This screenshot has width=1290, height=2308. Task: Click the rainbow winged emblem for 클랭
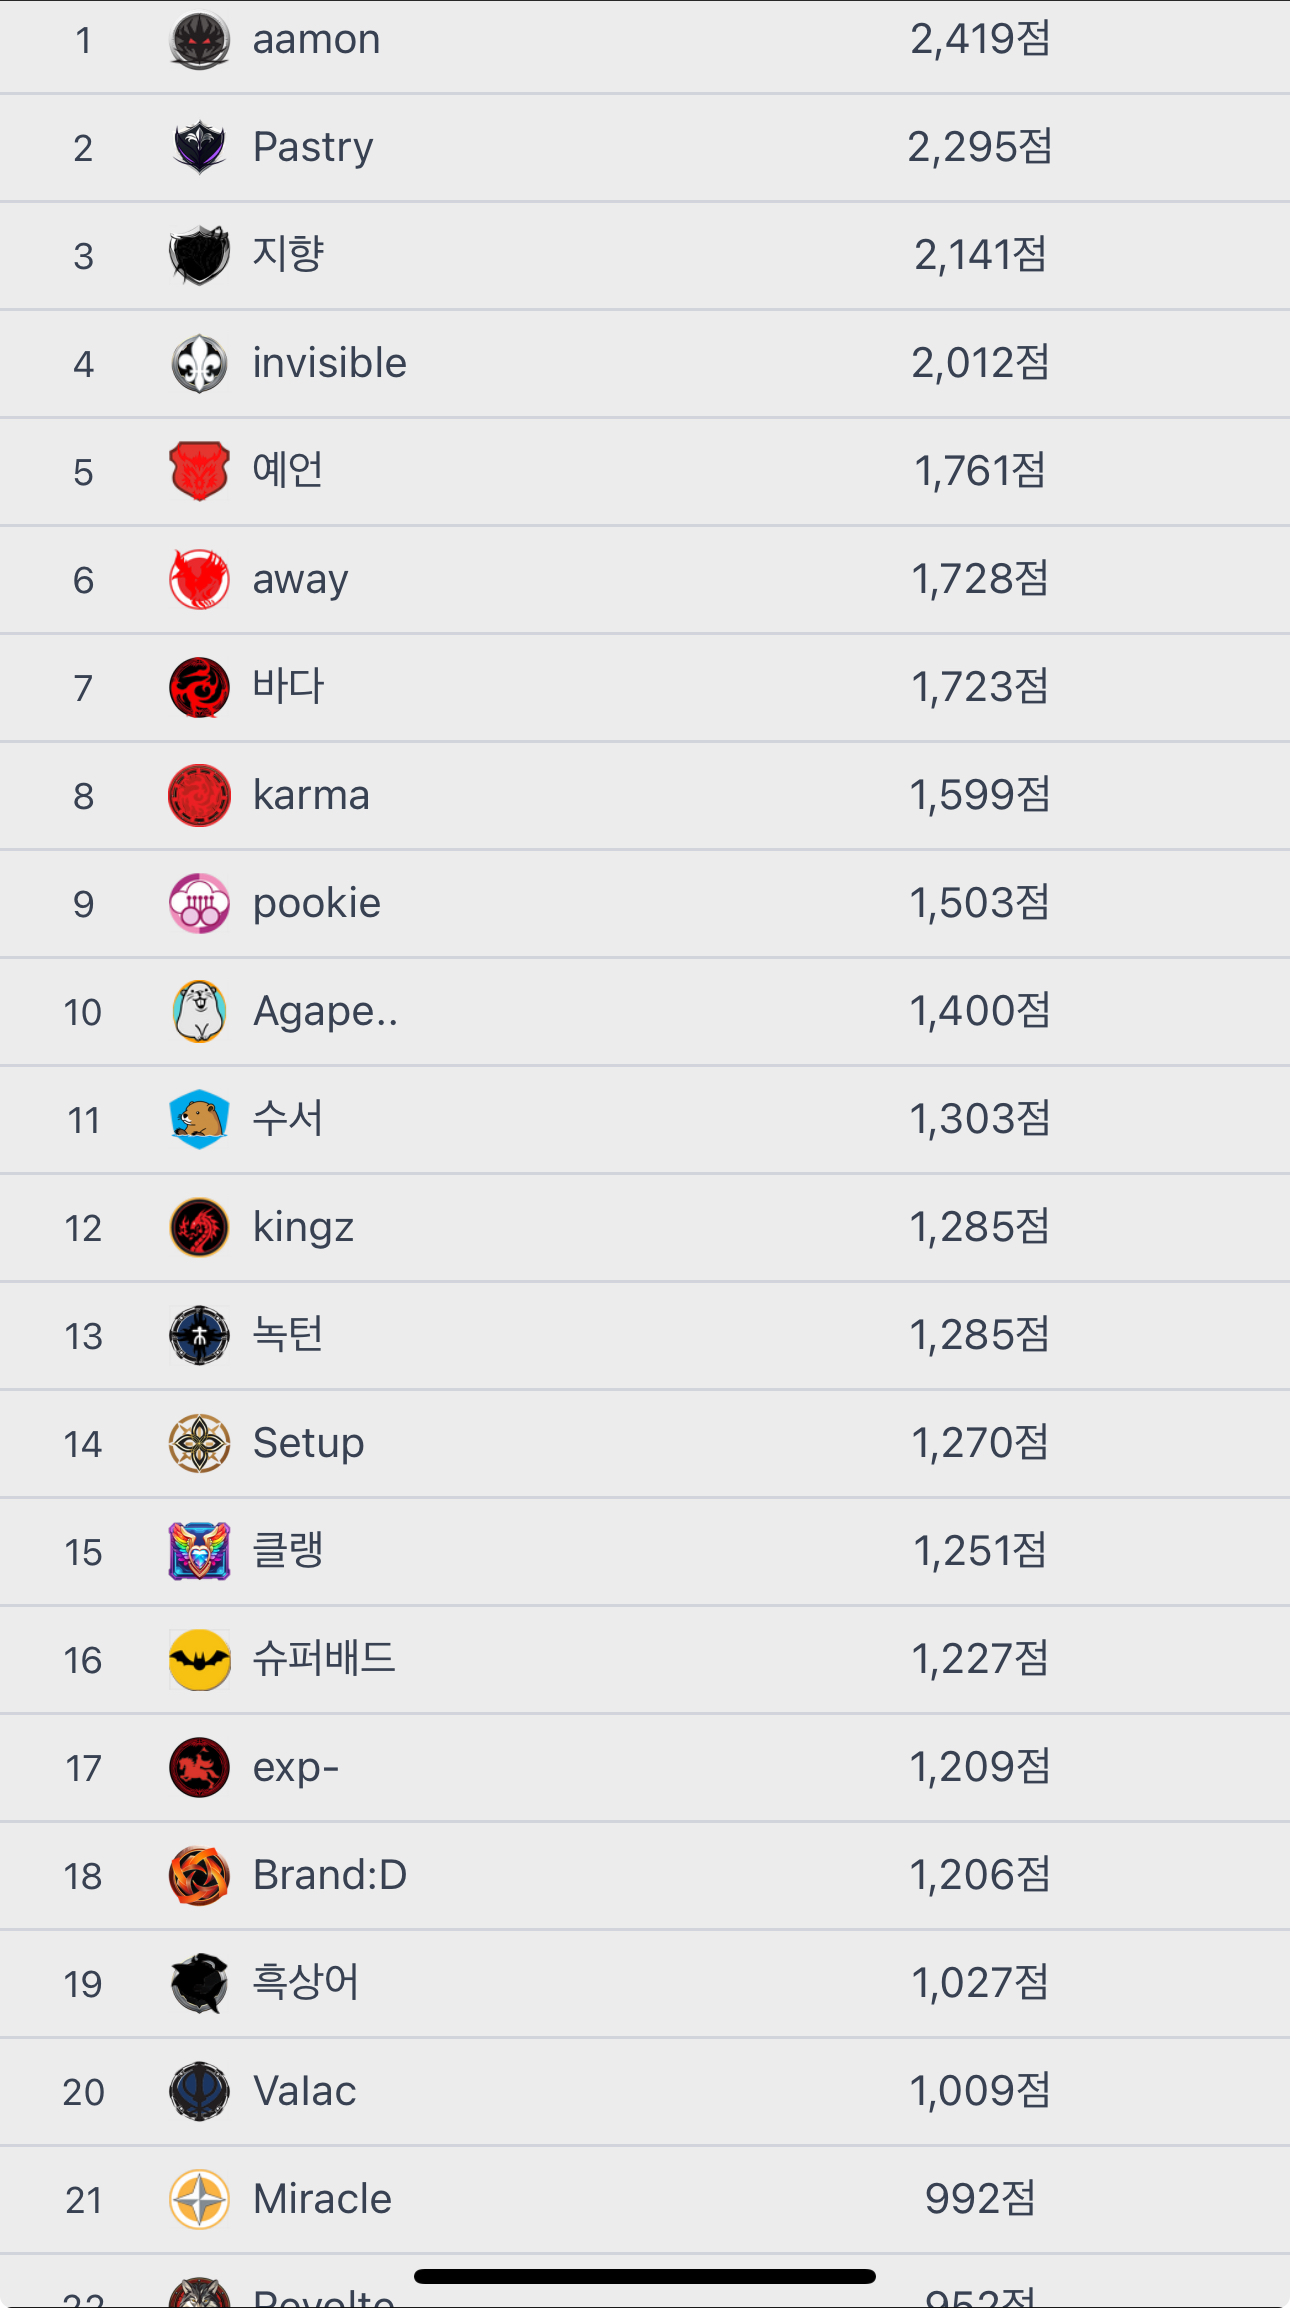click(x=199, y=1551)
